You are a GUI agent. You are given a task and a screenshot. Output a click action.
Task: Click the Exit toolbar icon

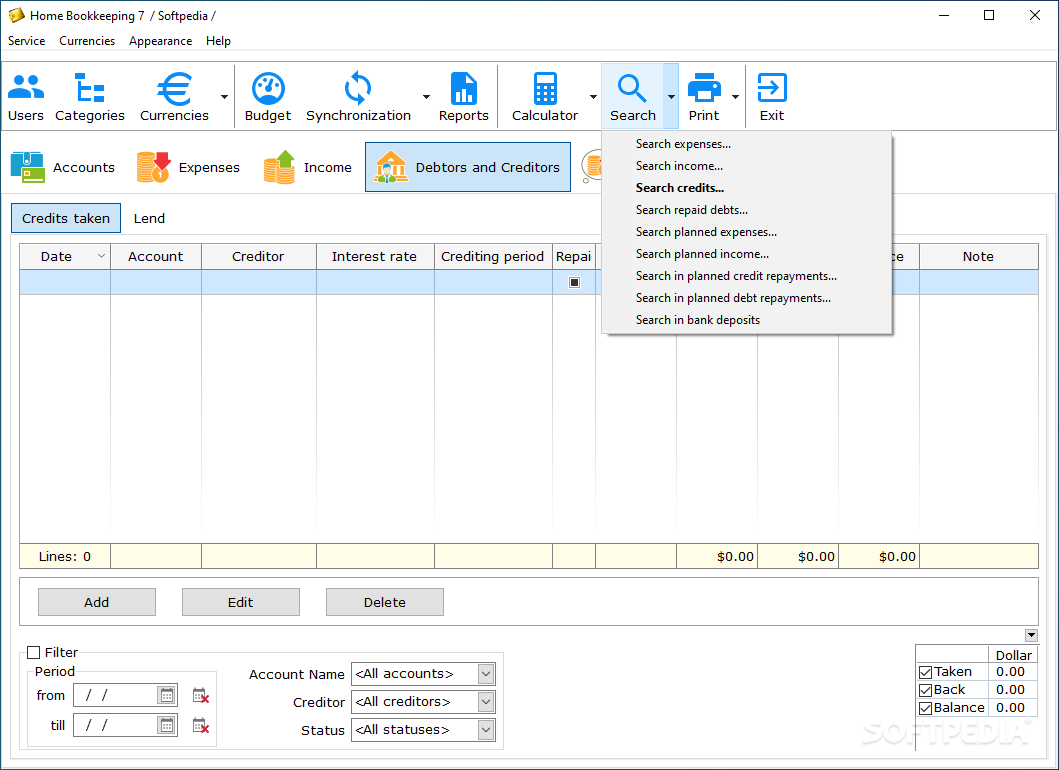pyautogui.click(x=772, y=97)
